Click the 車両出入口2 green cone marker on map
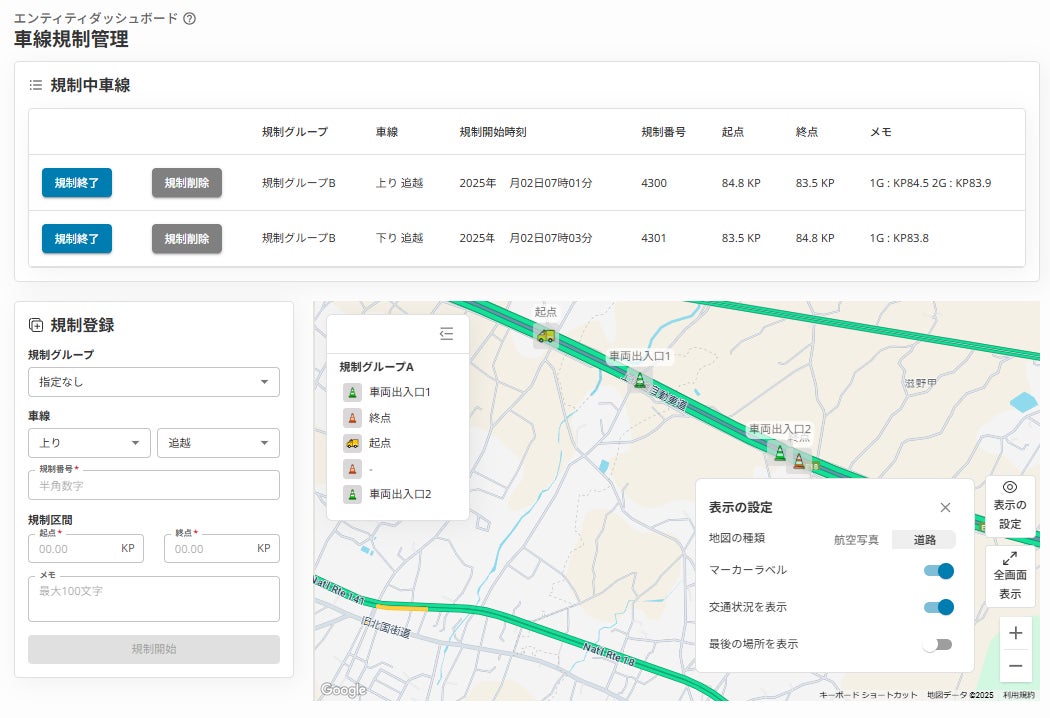The width and height of the screenshot is (1050, 718). coord(779,453)
